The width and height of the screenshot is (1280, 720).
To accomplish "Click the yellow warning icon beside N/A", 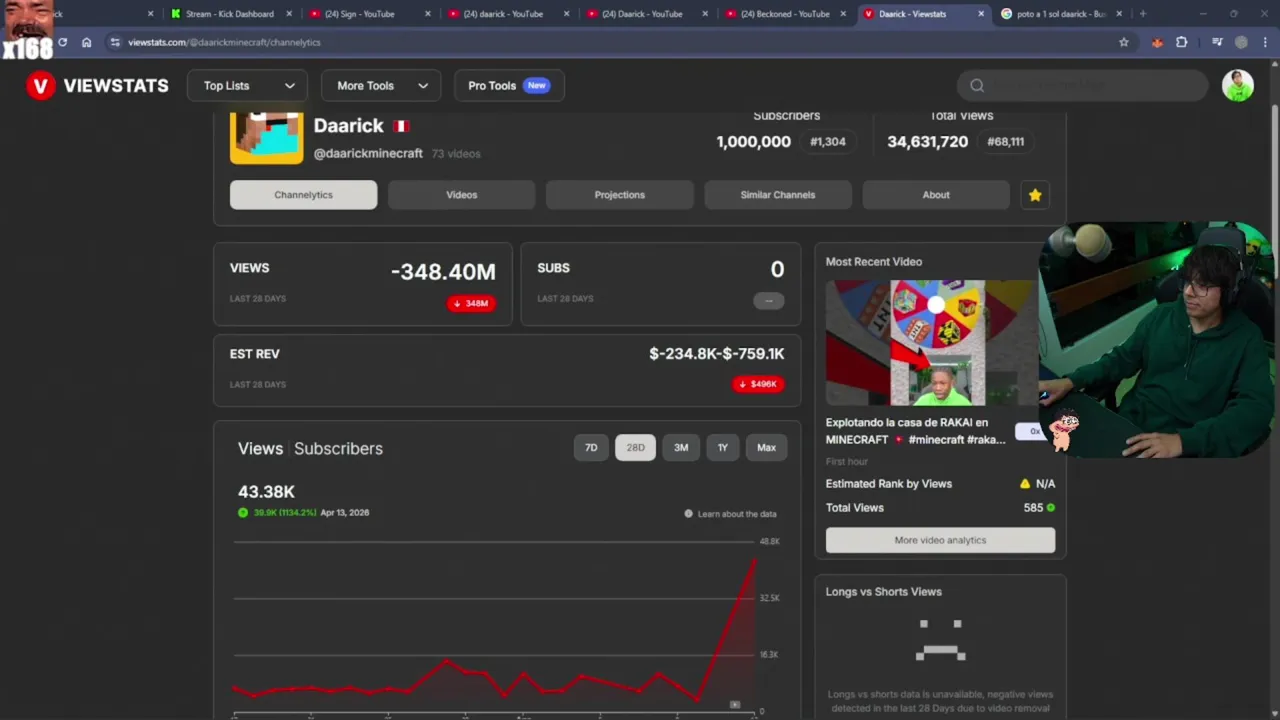I will click(x=1024, y=484).
